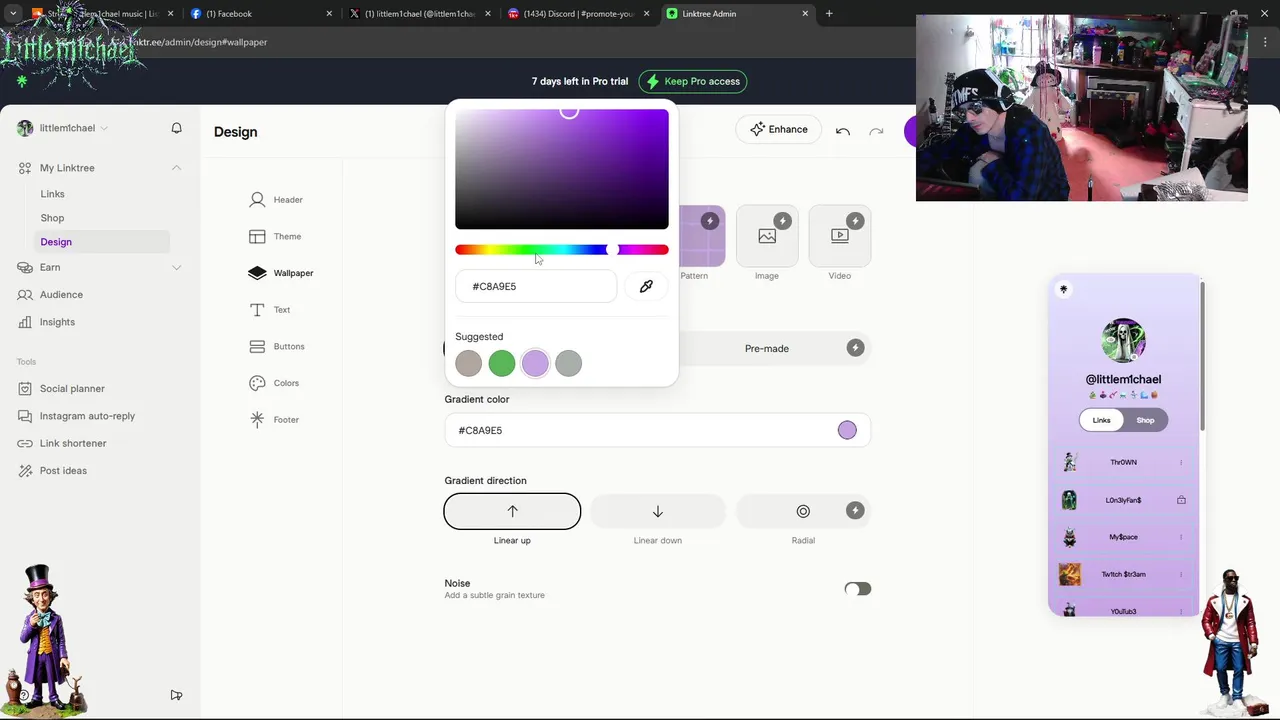Viewport: 1280px width, 720px height.
Task: Click the undo arrow icon
Action: (843, 131)
